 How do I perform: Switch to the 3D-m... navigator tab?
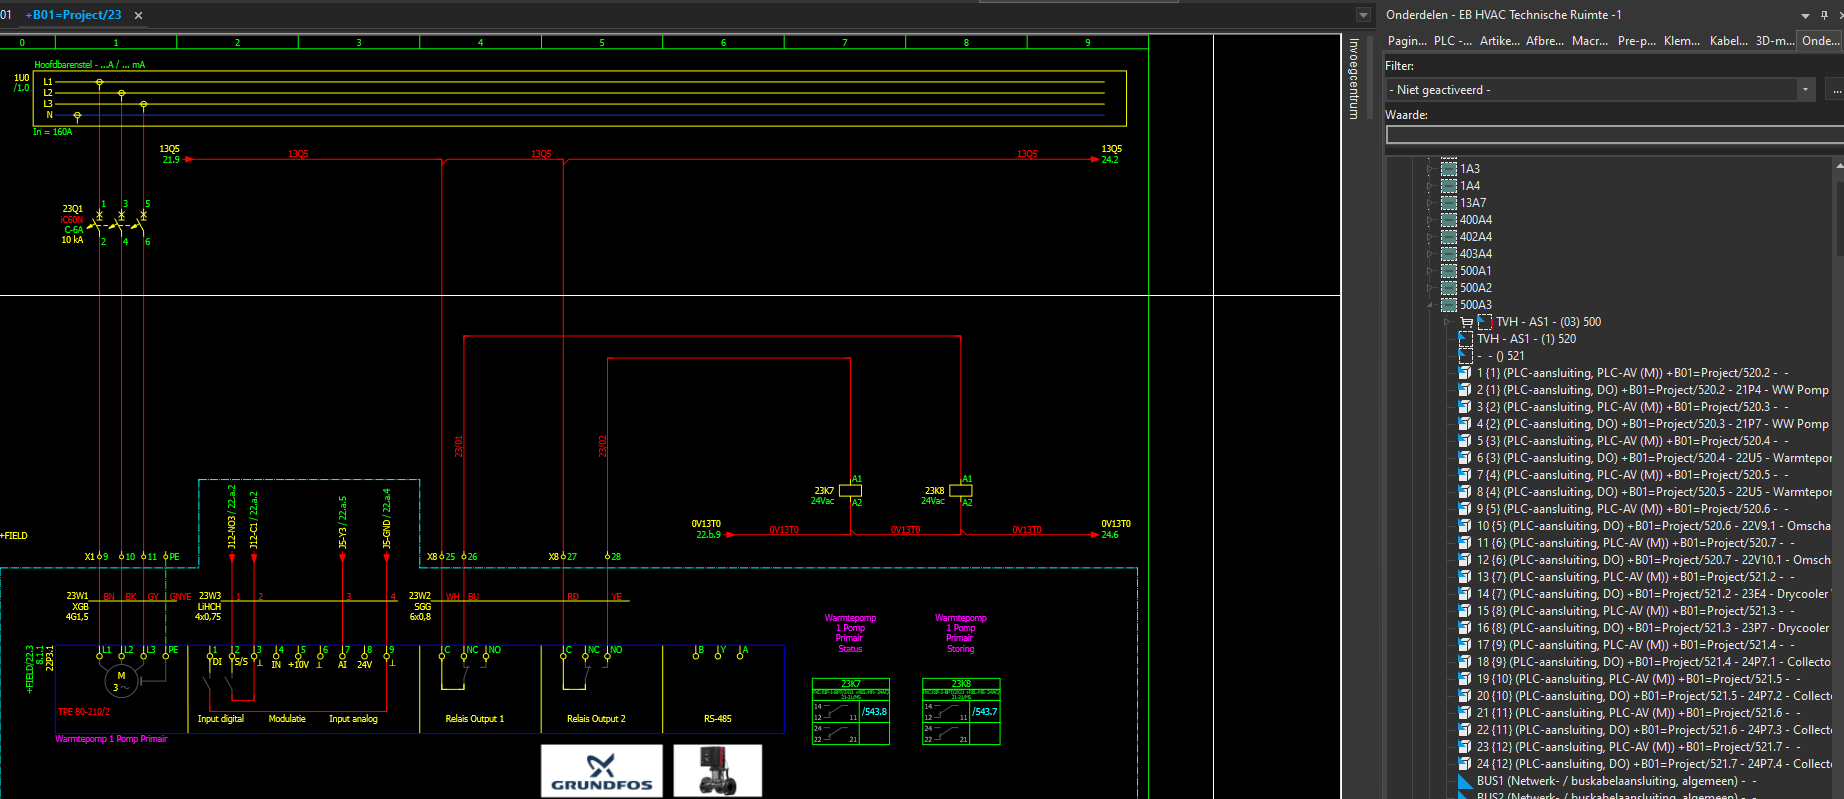point(1774,41)
